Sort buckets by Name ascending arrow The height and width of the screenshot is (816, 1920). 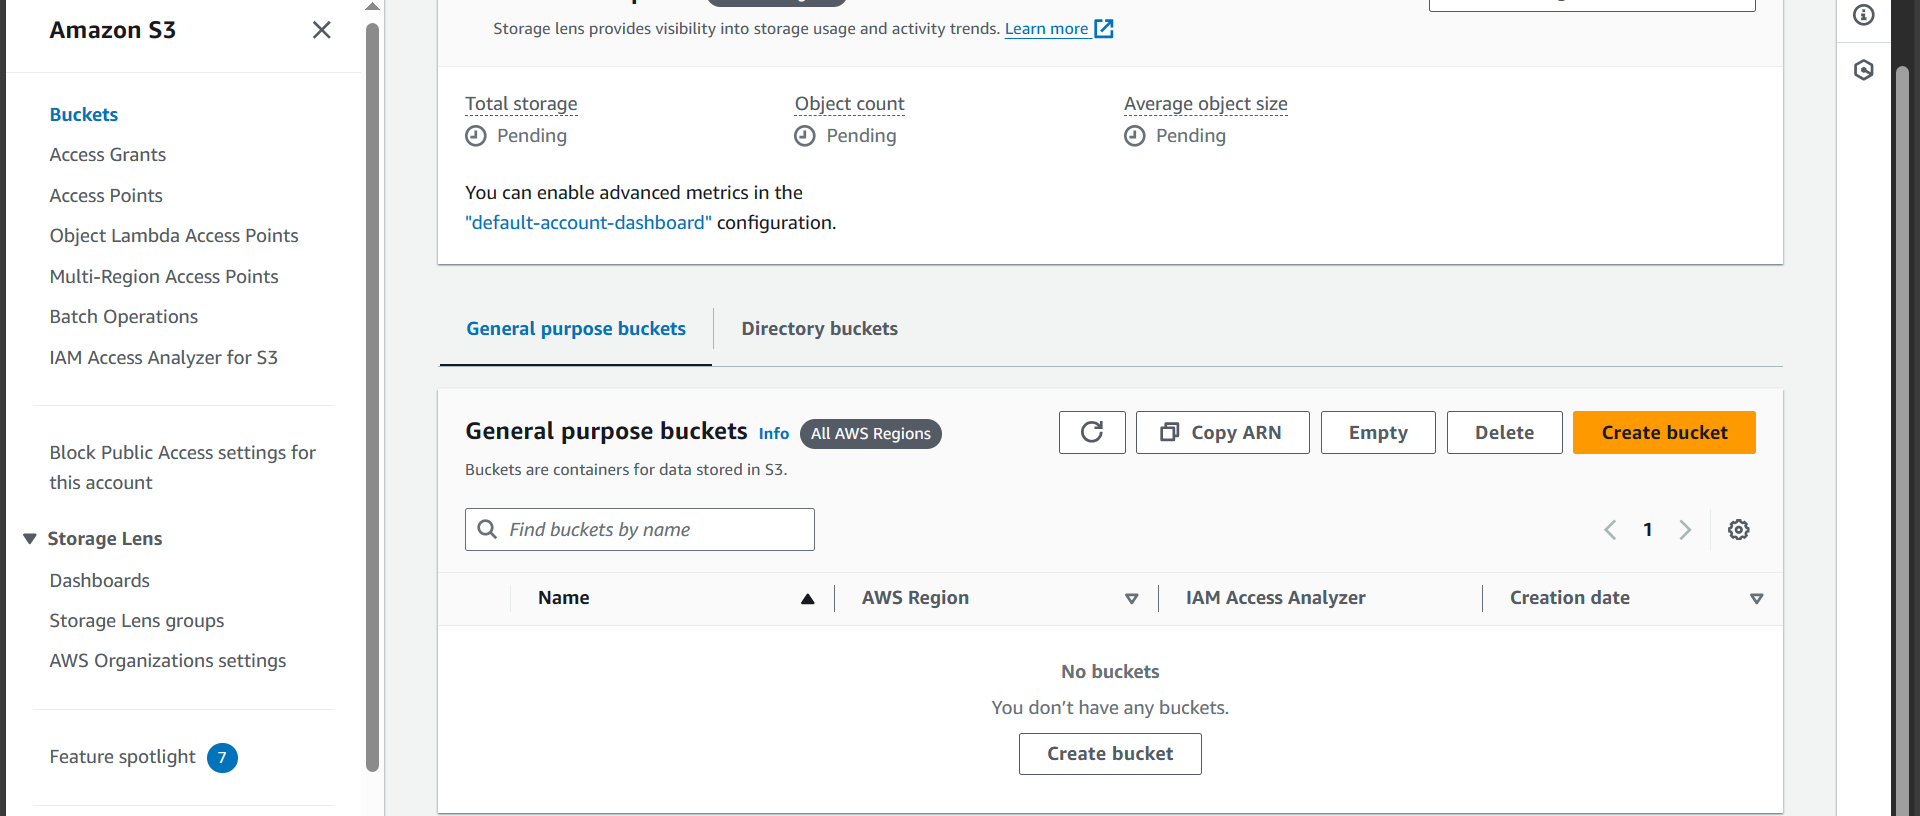pyautogui.click(x=807, y=599)
